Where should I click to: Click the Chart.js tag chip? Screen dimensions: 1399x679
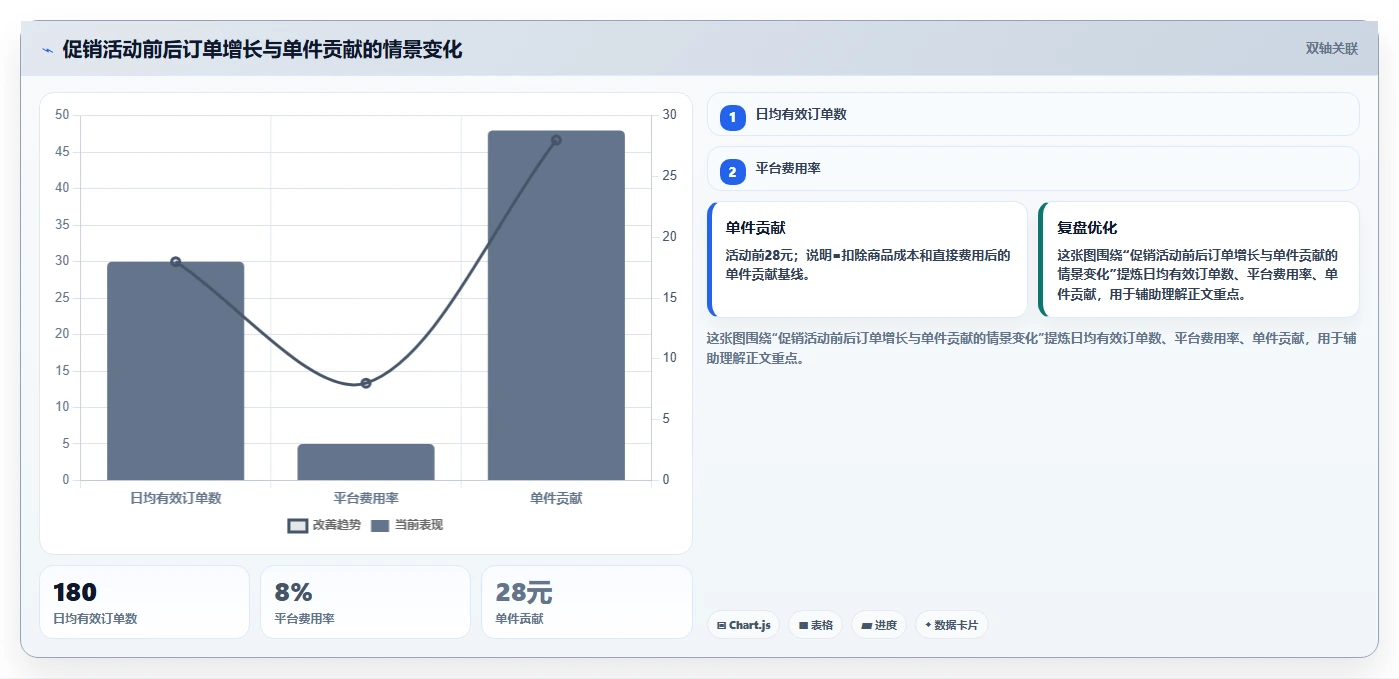point(743,625)
